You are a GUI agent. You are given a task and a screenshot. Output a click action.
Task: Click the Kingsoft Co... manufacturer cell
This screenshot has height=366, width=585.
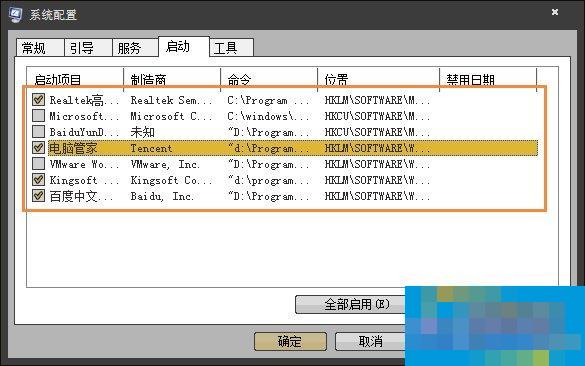coord(171,180)
